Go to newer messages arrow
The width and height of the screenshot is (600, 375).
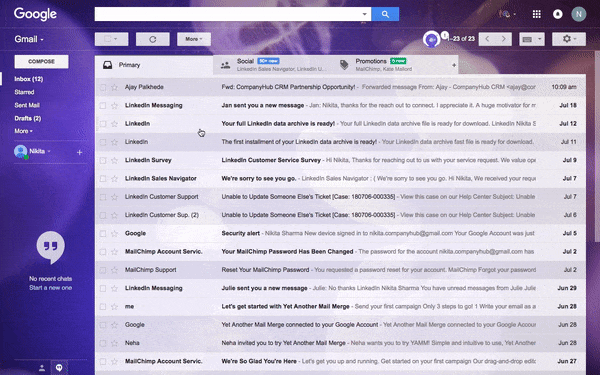point(487,39)
